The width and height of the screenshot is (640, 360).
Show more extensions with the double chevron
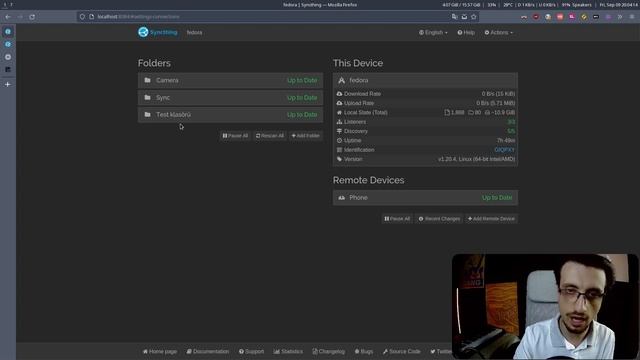(620, 17)
